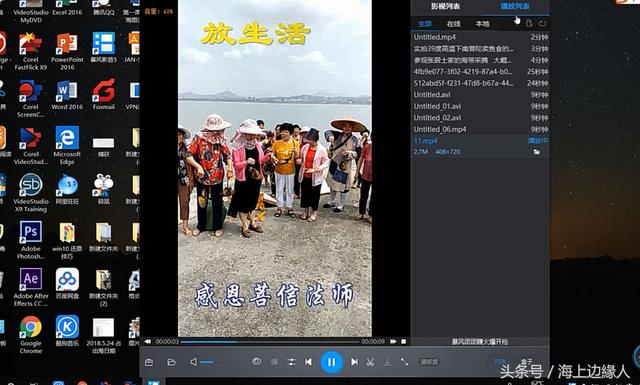Click the document icon in the playlist header
Image resolution: width=640 pixels, height=385 pixels.
point(529,23)
